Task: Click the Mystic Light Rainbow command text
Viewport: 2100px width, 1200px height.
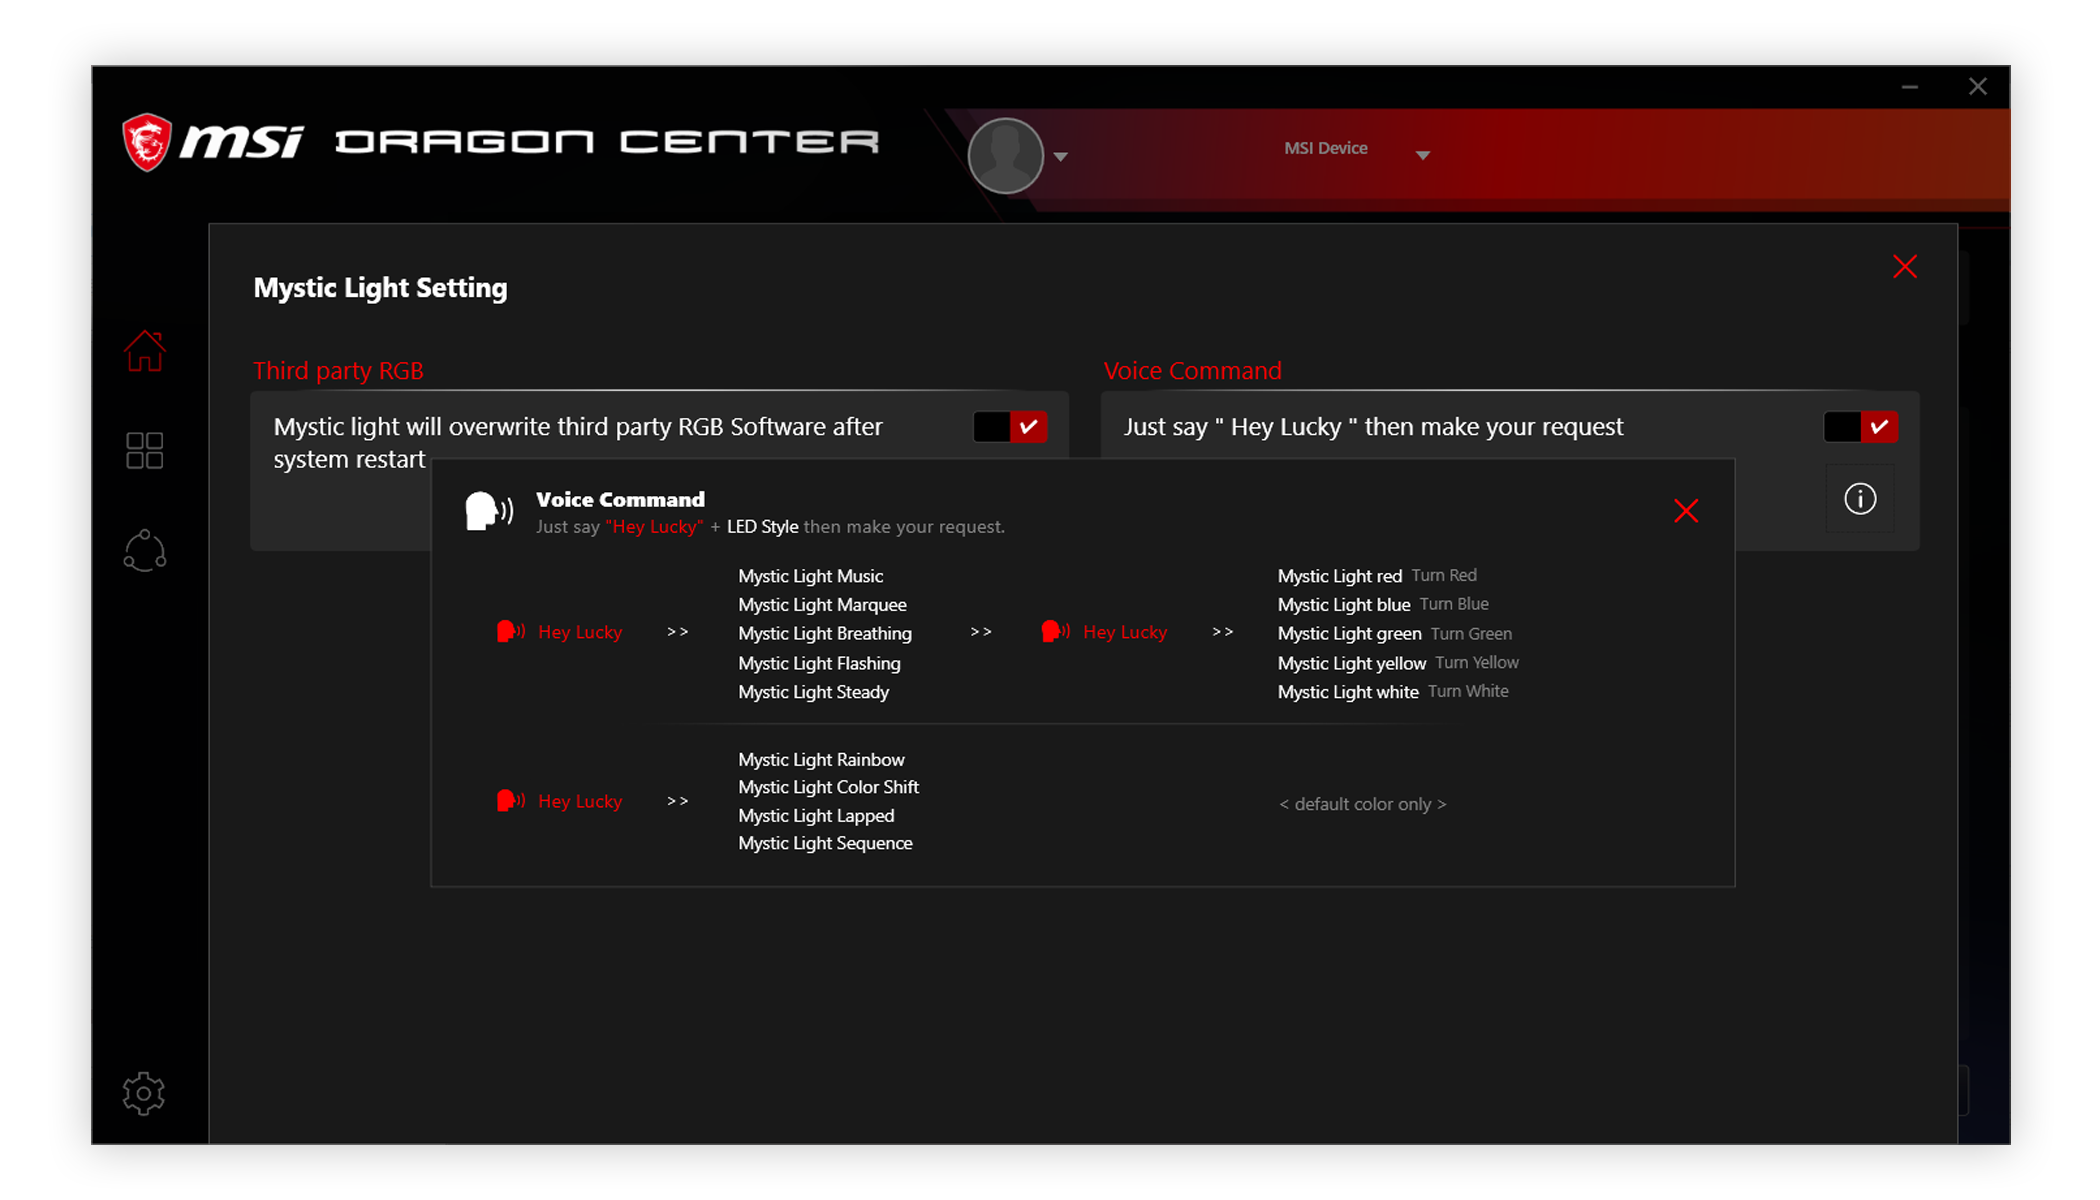Action: [x=821, y=759]
